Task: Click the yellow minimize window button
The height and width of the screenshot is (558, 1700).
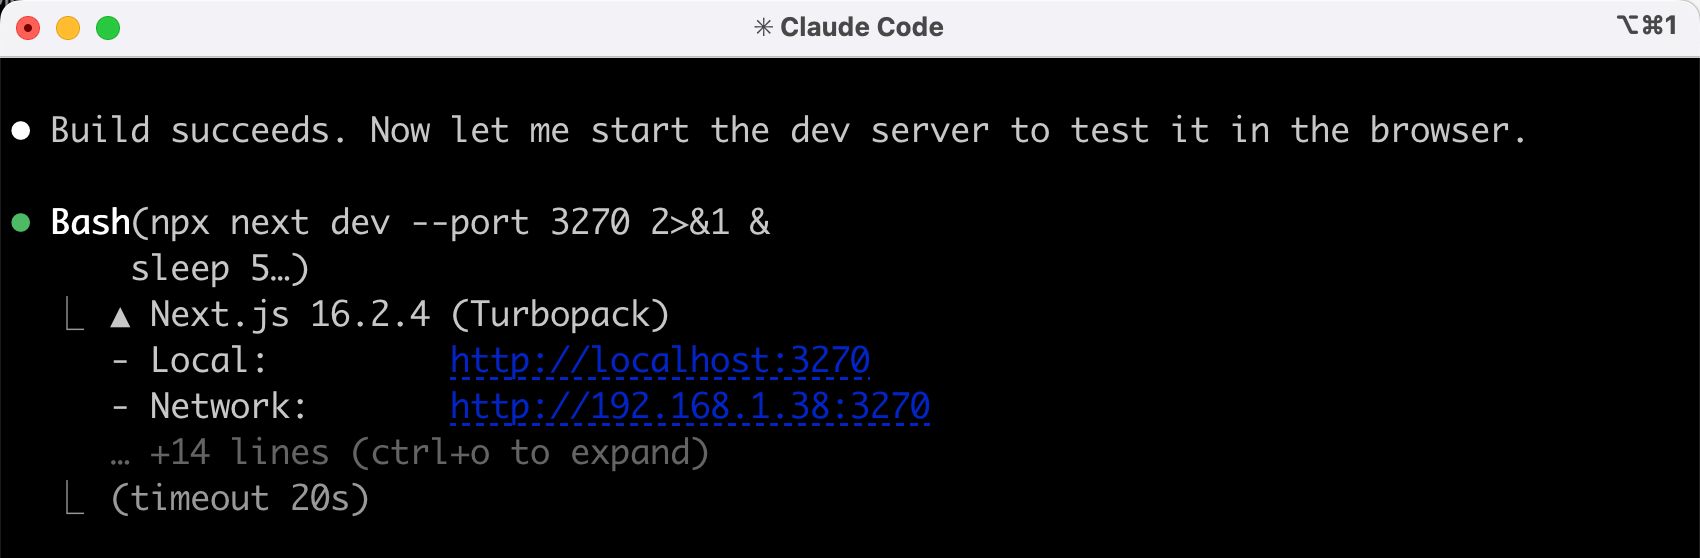Action: coord(68,28)
